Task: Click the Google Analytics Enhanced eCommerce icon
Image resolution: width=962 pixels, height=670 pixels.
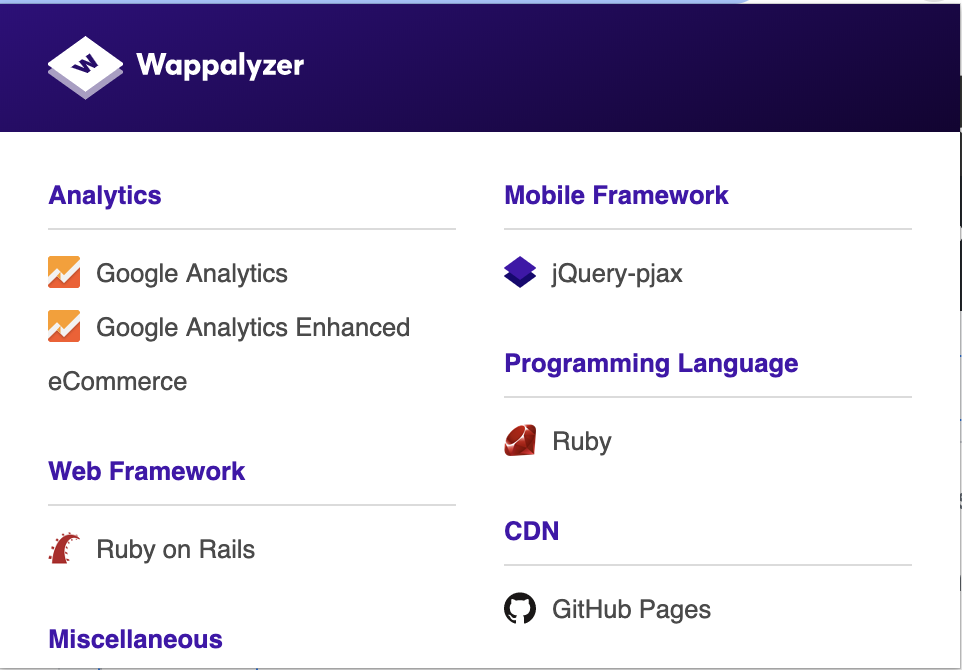Action: (63, 326)
